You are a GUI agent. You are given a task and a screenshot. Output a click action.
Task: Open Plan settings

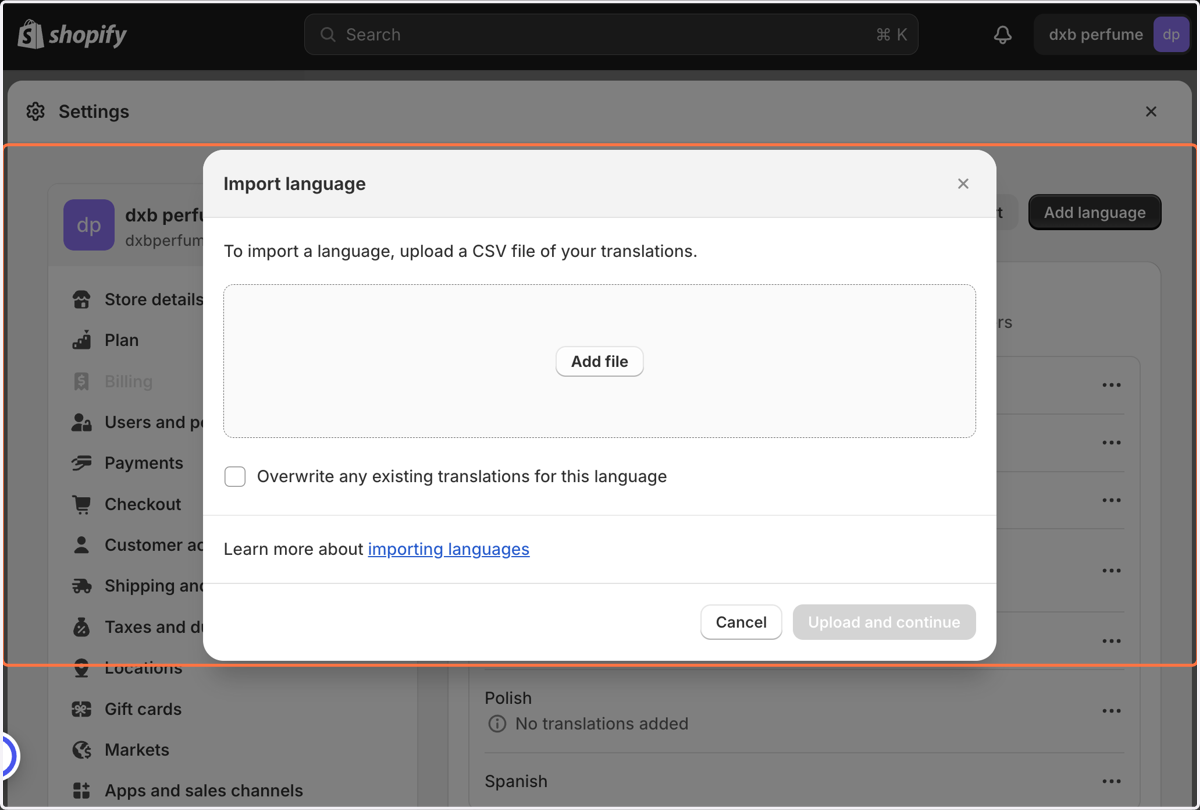pos(121,341)
